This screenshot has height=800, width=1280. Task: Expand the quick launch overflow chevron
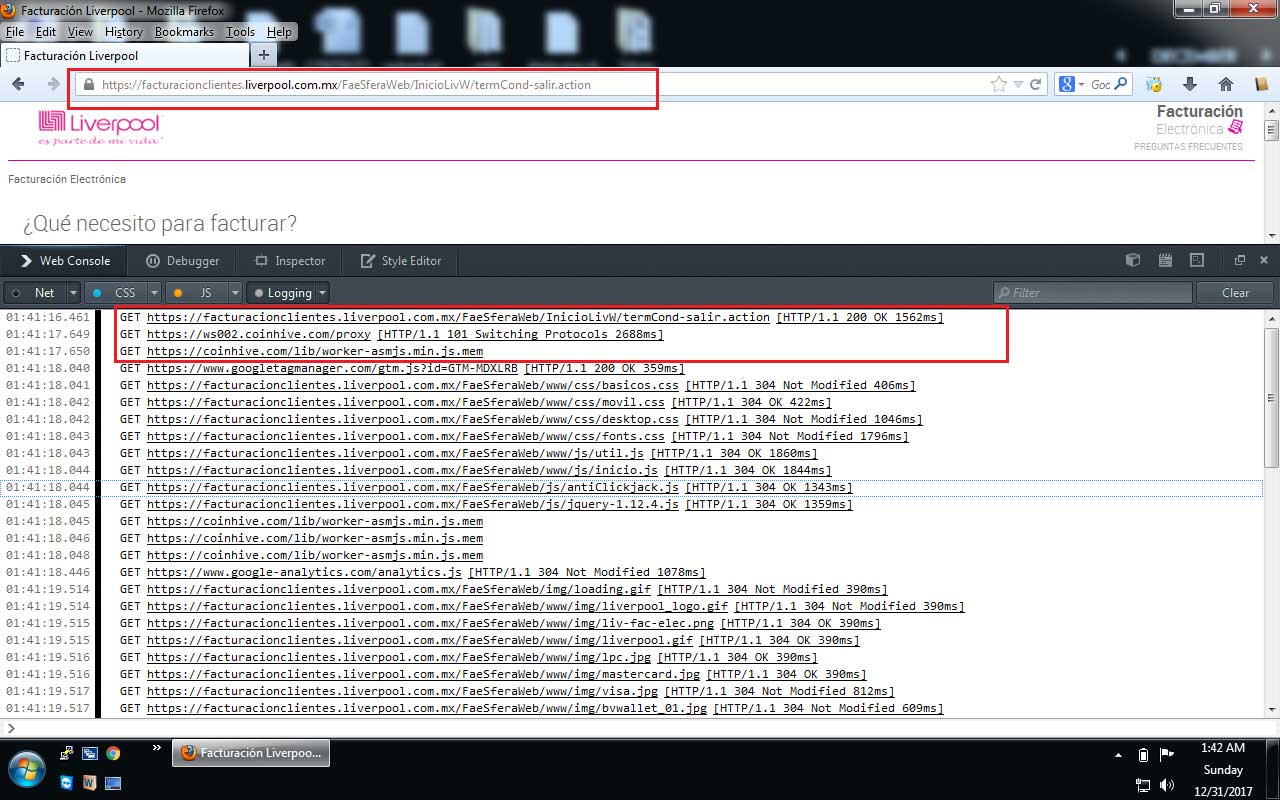156,748
